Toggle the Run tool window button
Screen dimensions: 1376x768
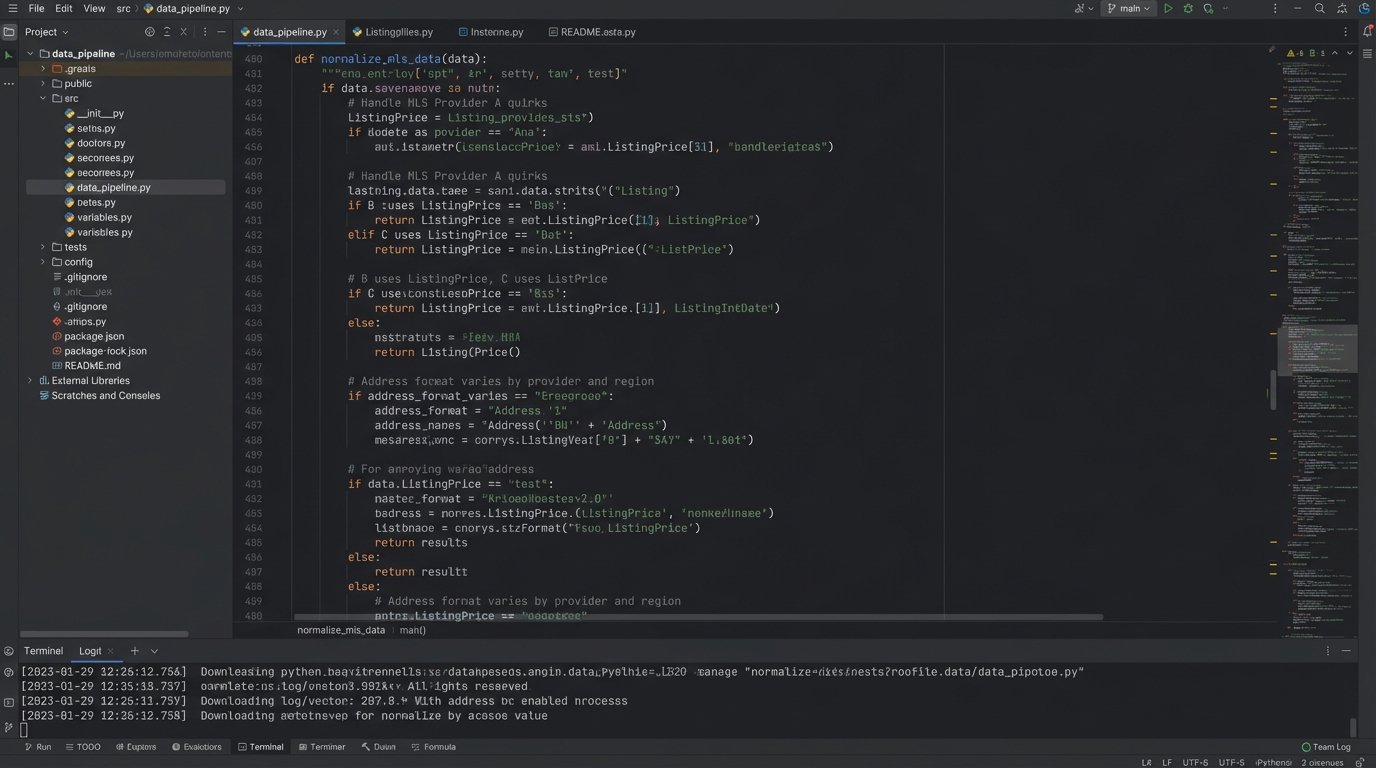point(36,747)
